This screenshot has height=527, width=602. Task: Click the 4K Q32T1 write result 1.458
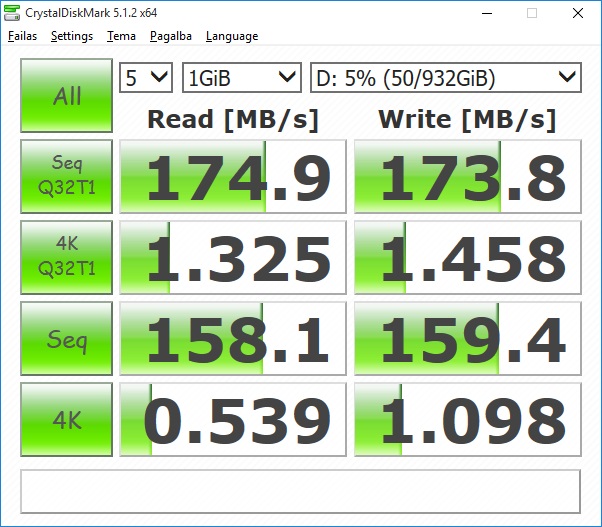[468, 258]
